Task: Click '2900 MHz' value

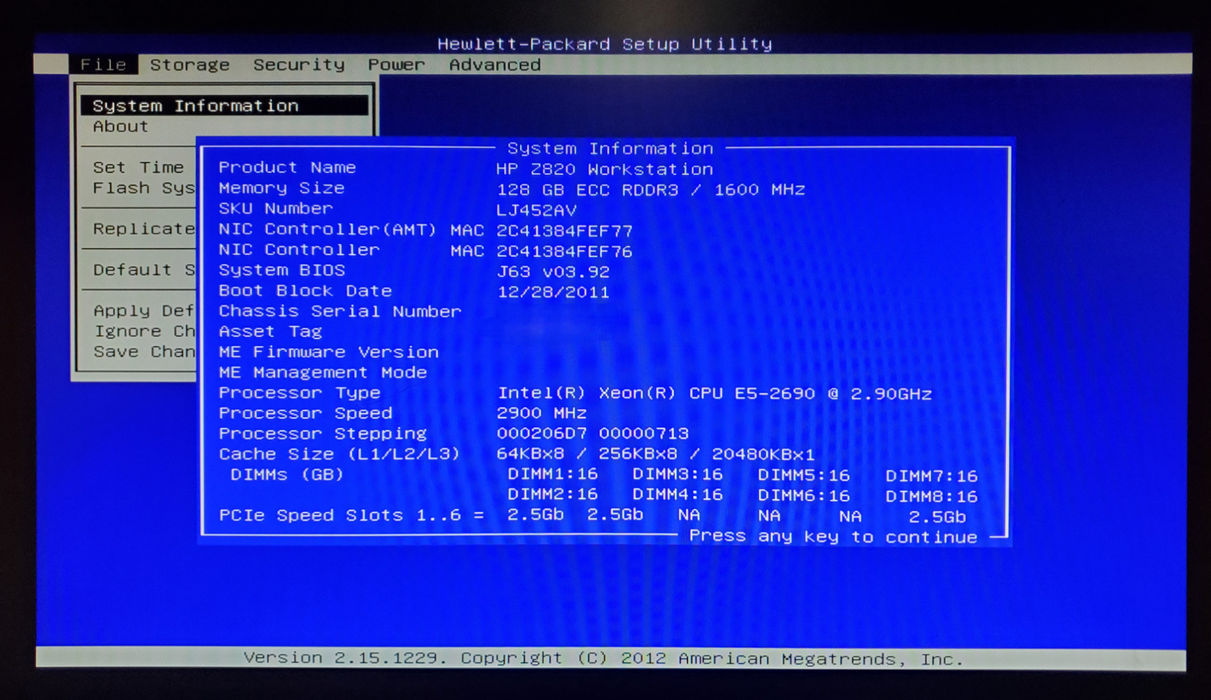Action: point(542,413)
